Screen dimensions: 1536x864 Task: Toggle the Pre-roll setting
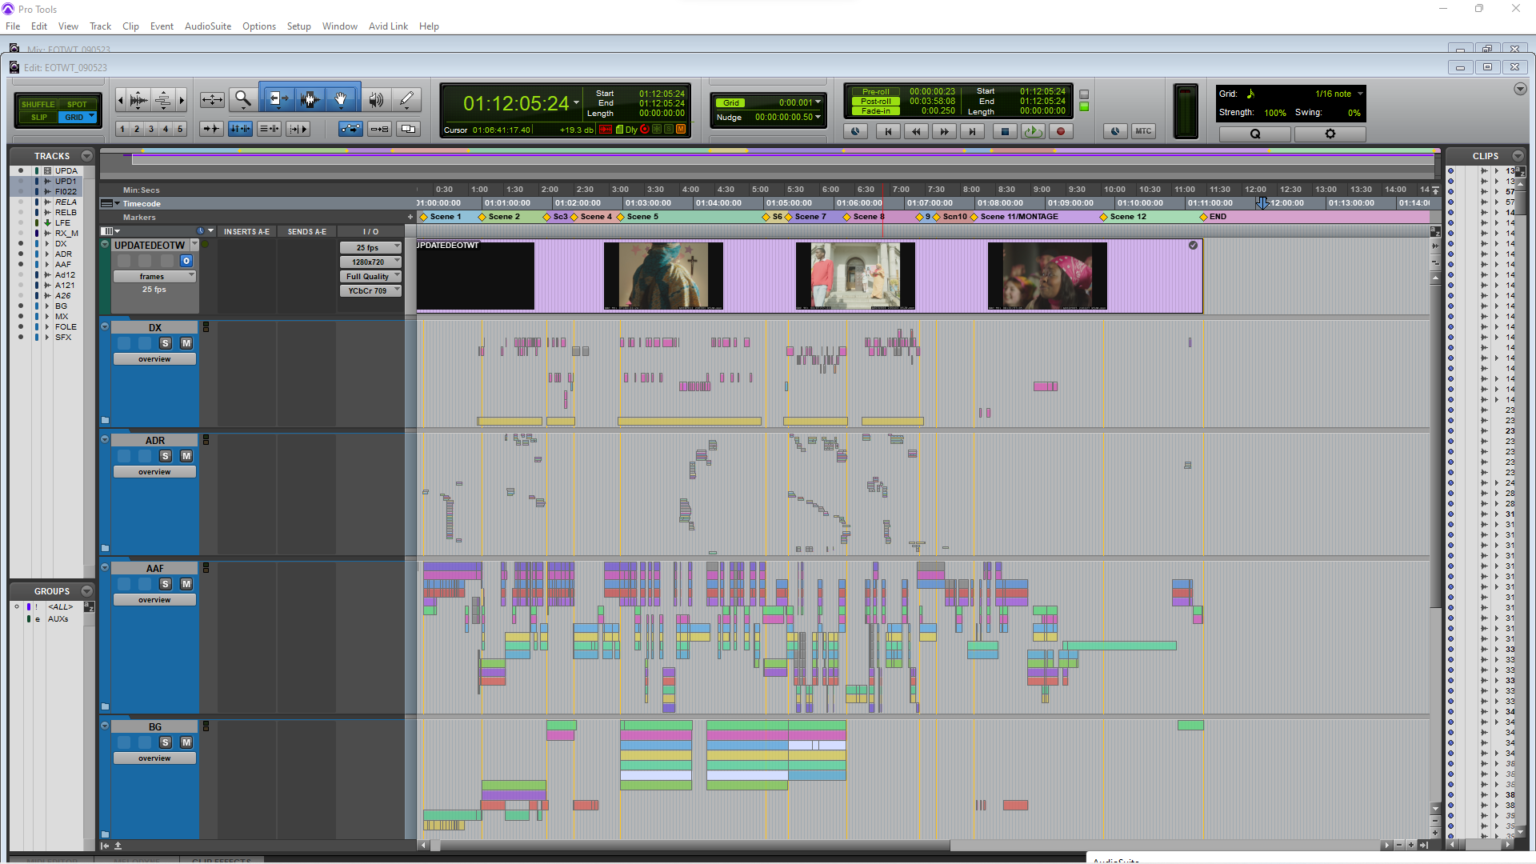875,92
